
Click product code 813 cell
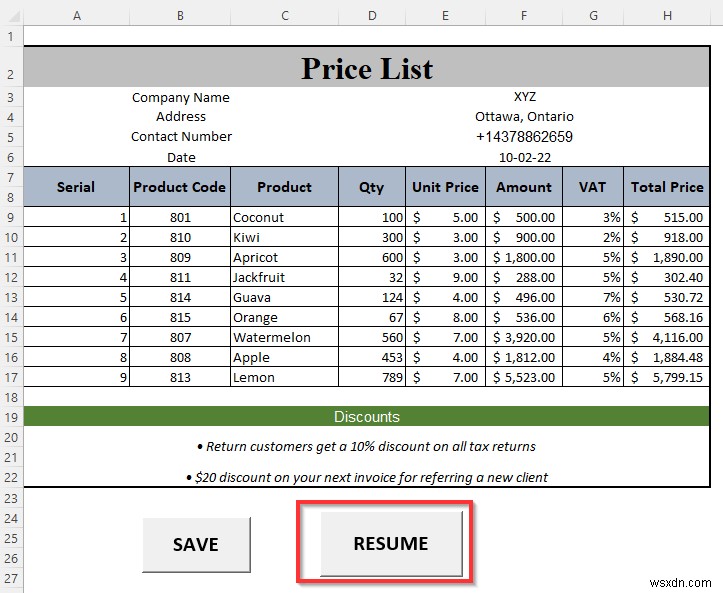(180, 377)
